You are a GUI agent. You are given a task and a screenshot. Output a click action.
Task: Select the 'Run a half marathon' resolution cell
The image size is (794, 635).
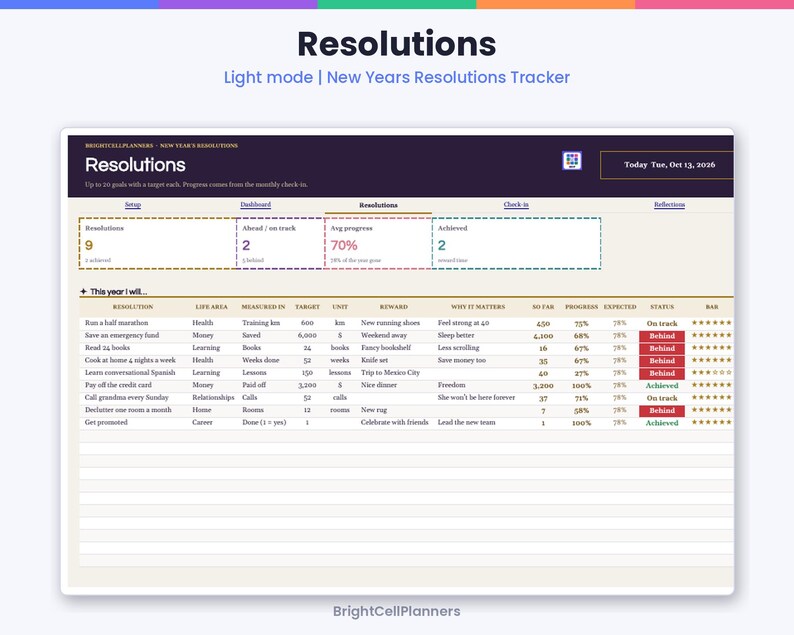[116, 323]
